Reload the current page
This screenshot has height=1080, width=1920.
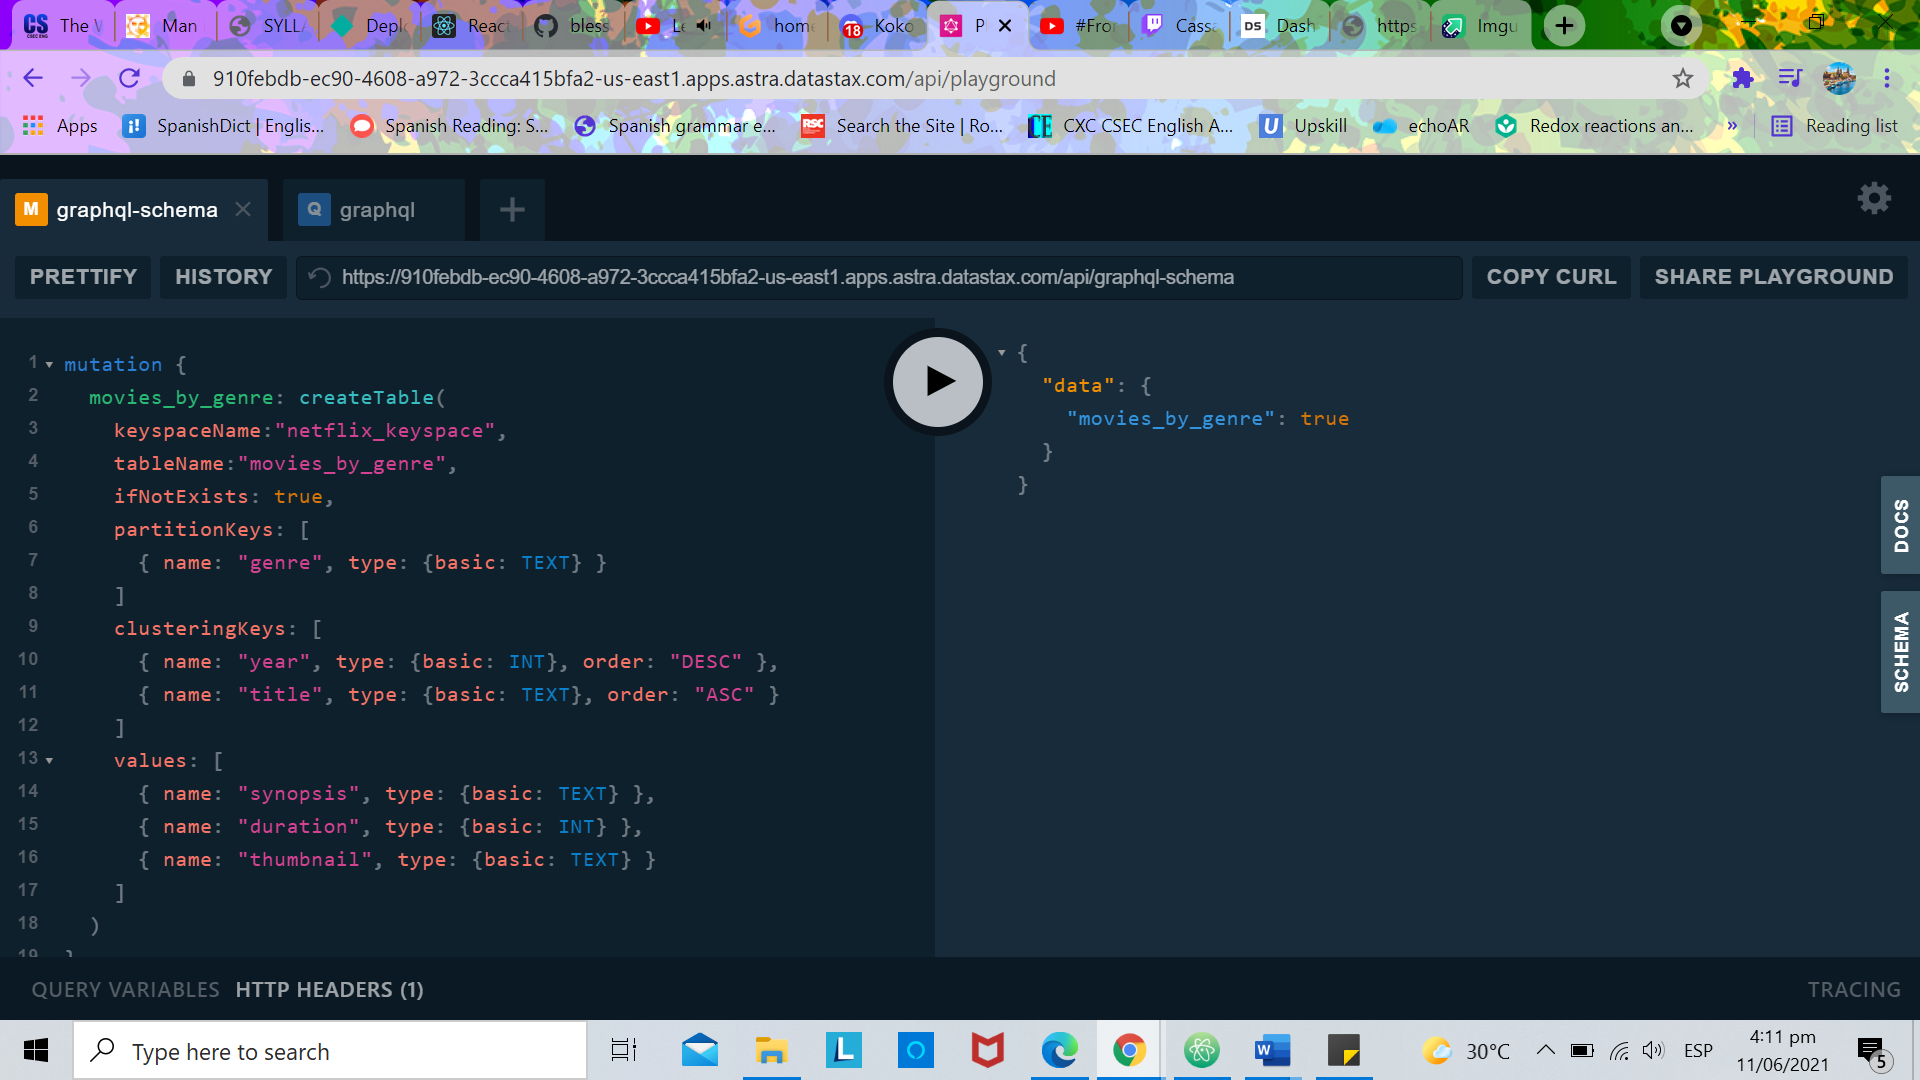130,78
